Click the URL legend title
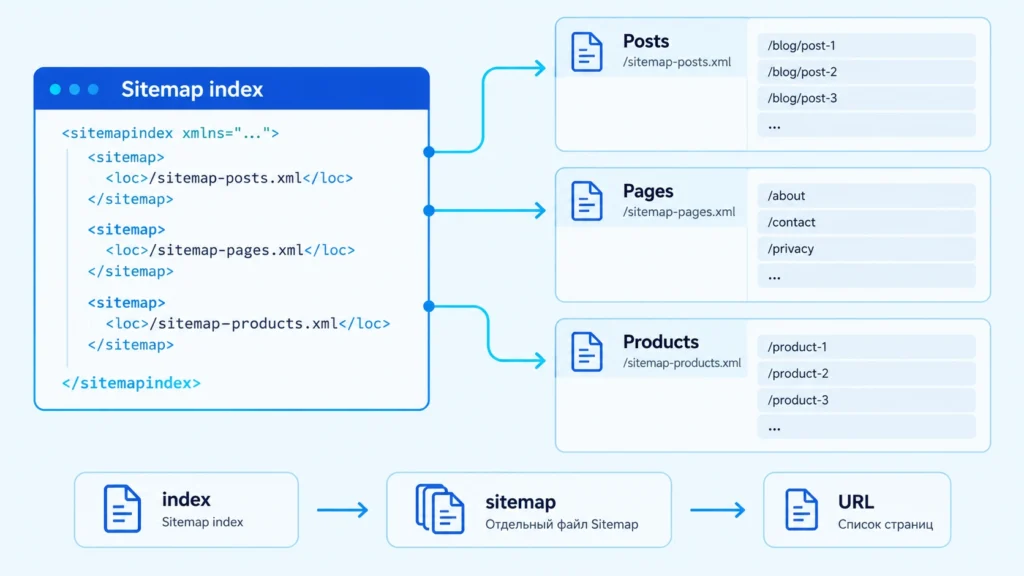Viewport: 1024px width, 576px height. coord(856,502)
